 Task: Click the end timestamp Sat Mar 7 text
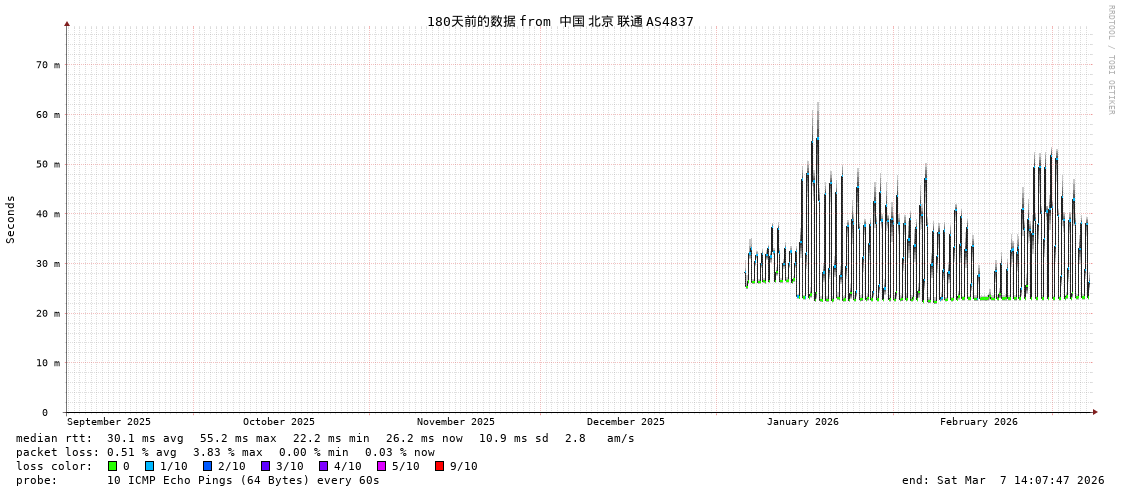click(1003, 480)
